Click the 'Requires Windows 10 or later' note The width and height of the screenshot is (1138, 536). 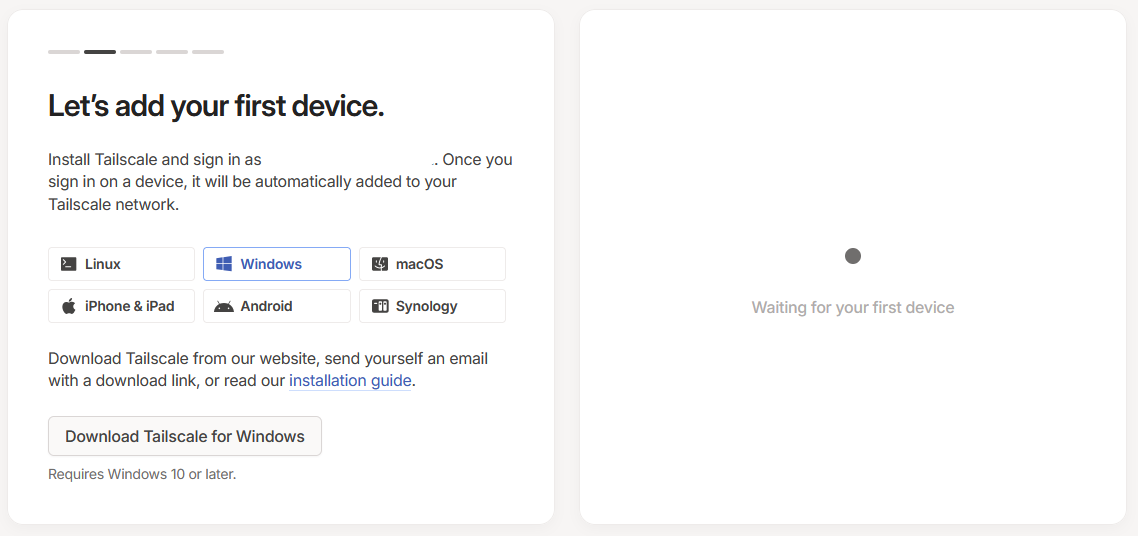click(142, 474)
